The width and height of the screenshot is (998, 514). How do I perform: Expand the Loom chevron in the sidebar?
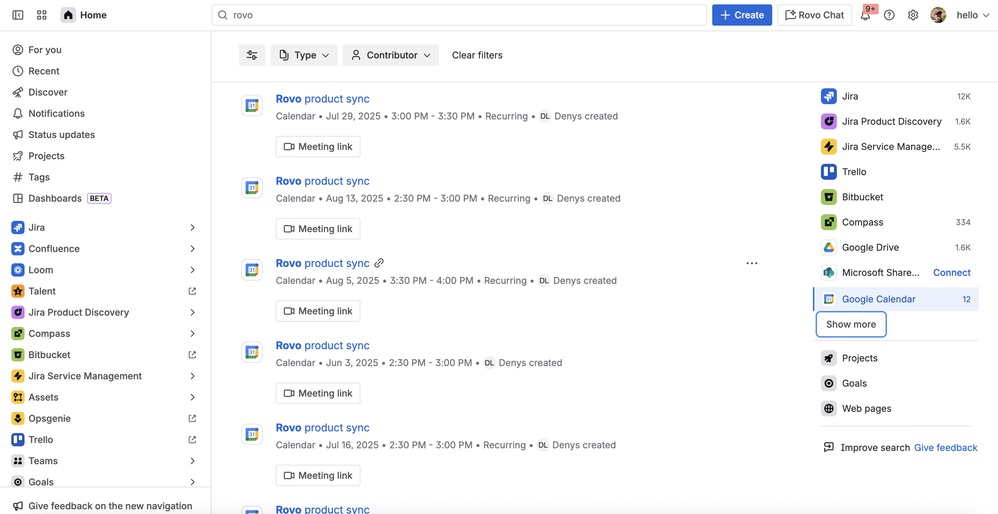[192, 270]
